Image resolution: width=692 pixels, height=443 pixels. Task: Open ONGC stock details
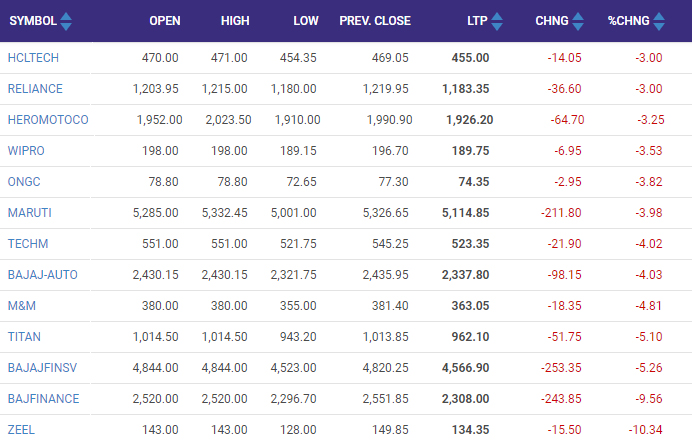click(x=25, y=182)
